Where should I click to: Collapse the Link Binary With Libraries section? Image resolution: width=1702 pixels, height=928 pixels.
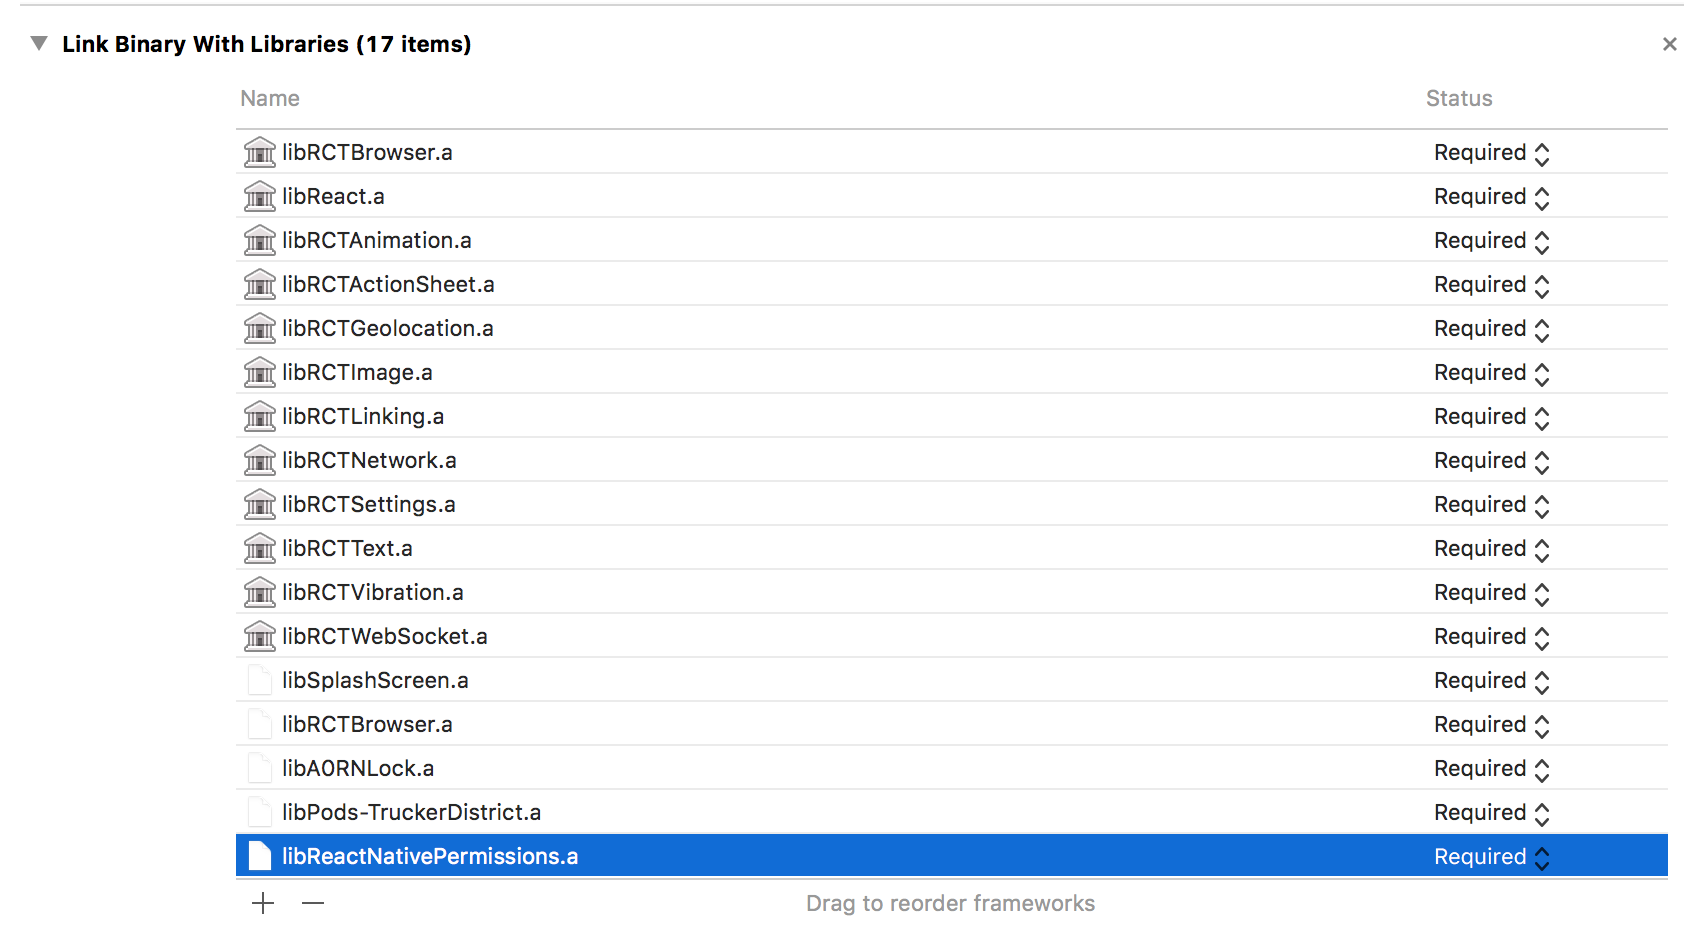[38, 43]
